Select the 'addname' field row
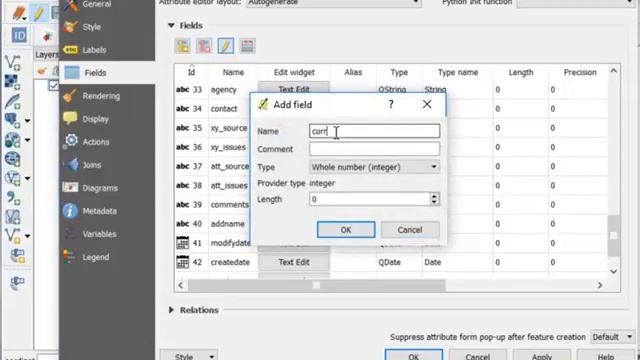This screenshot has height=360, width=640. 227,224
